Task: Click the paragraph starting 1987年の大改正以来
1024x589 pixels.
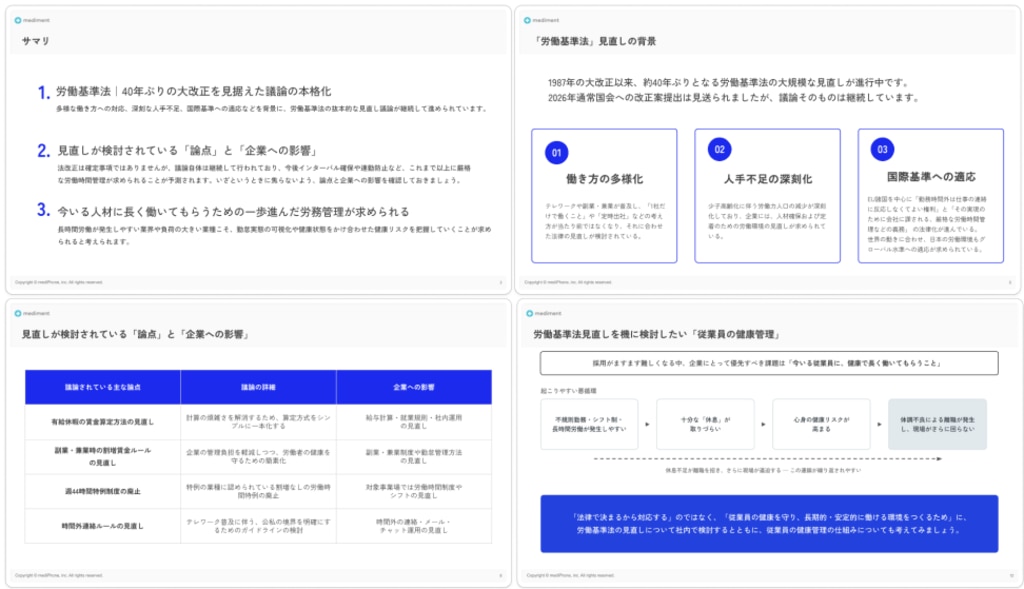Action: 728,83
